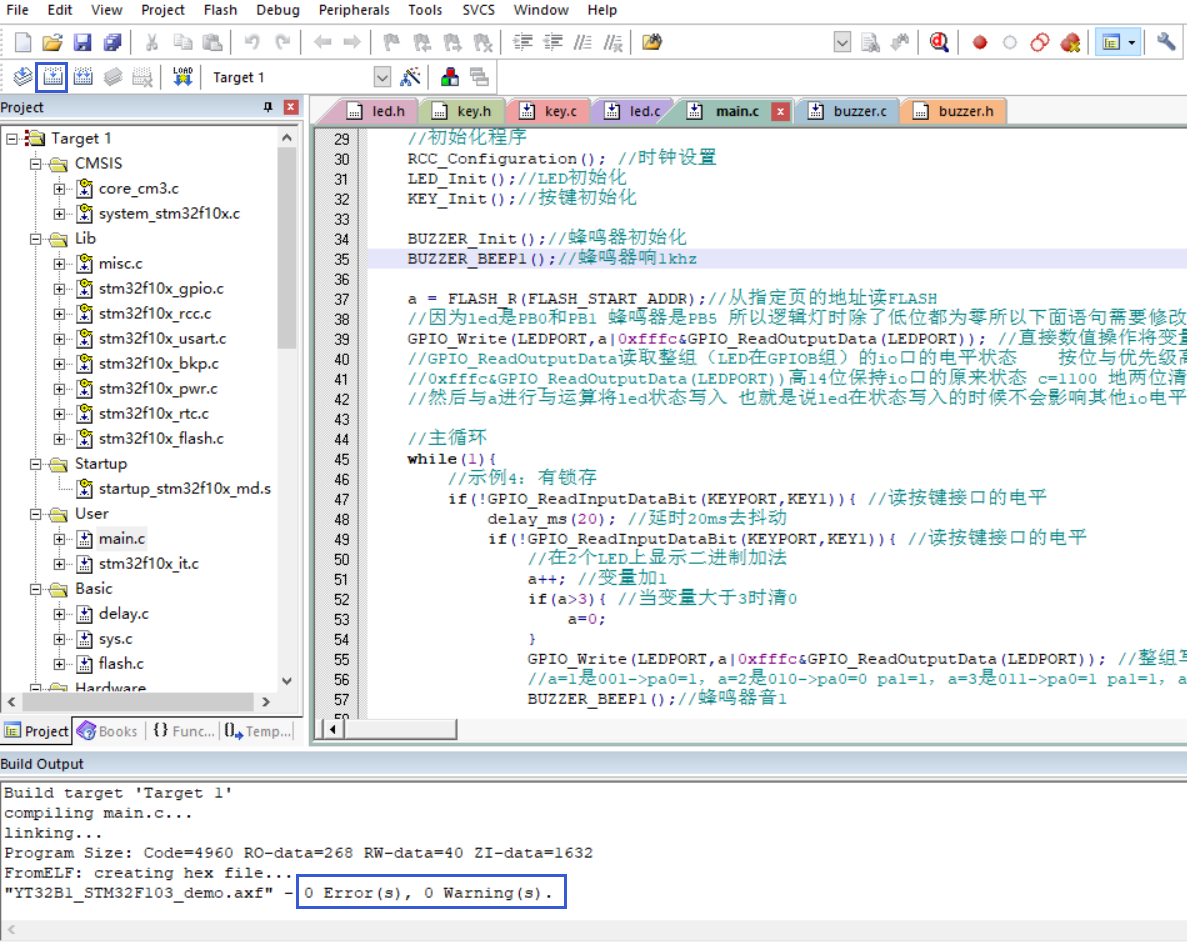The image size is (1187, 942).
Task: Collapse the Basic folder
Action: point(36,589)
